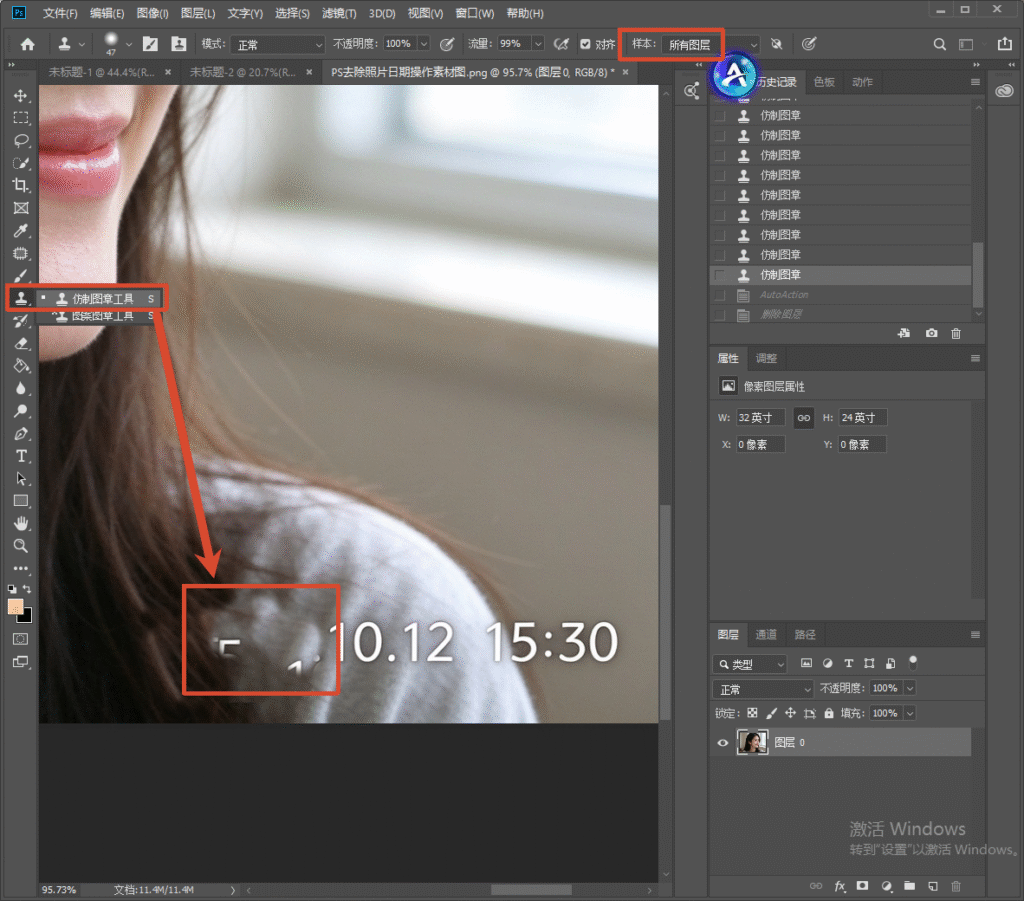Image resolution: width=1024 pixels, height=901 pixels.
Task: Open the layer blend mode 正常 dropdown
Action: (x=763, y=689)
